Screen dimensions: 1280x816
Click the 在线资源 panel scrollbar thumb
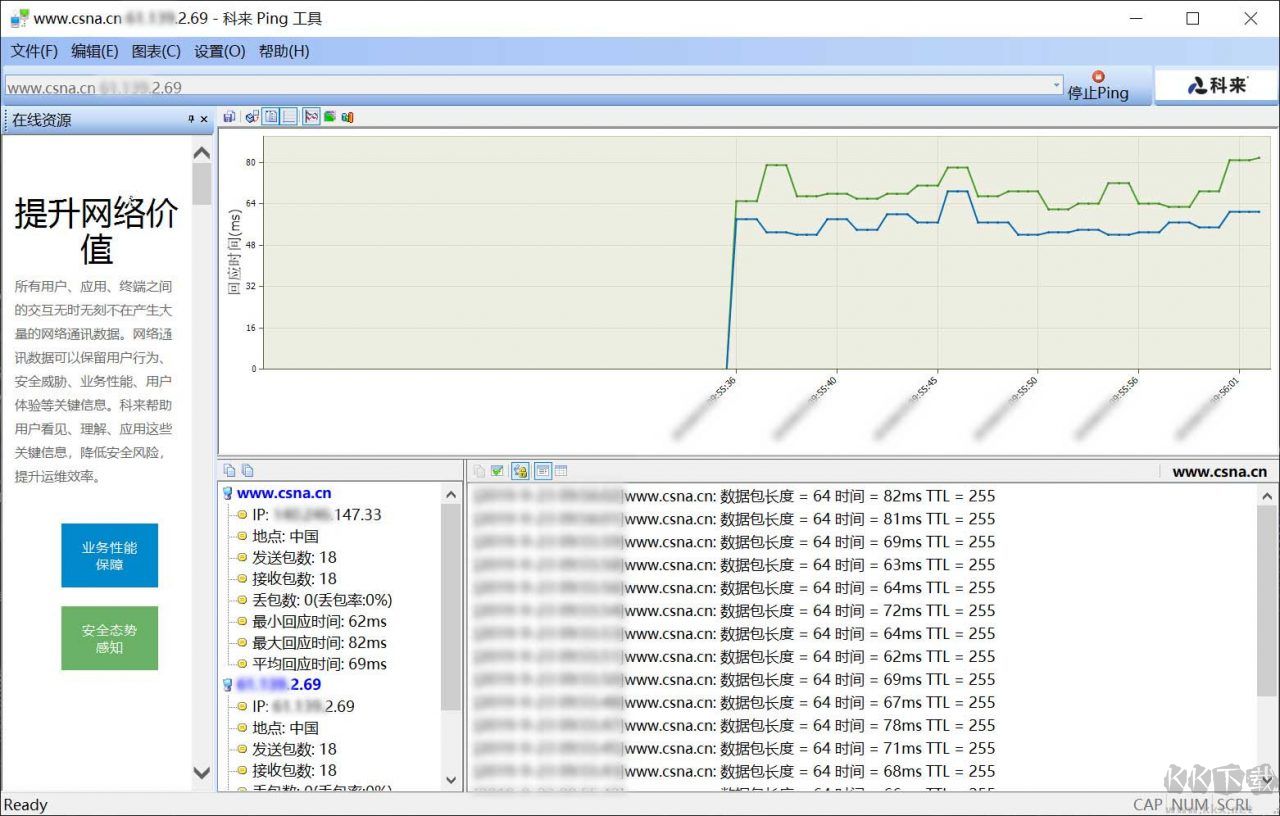click(201, 184)
